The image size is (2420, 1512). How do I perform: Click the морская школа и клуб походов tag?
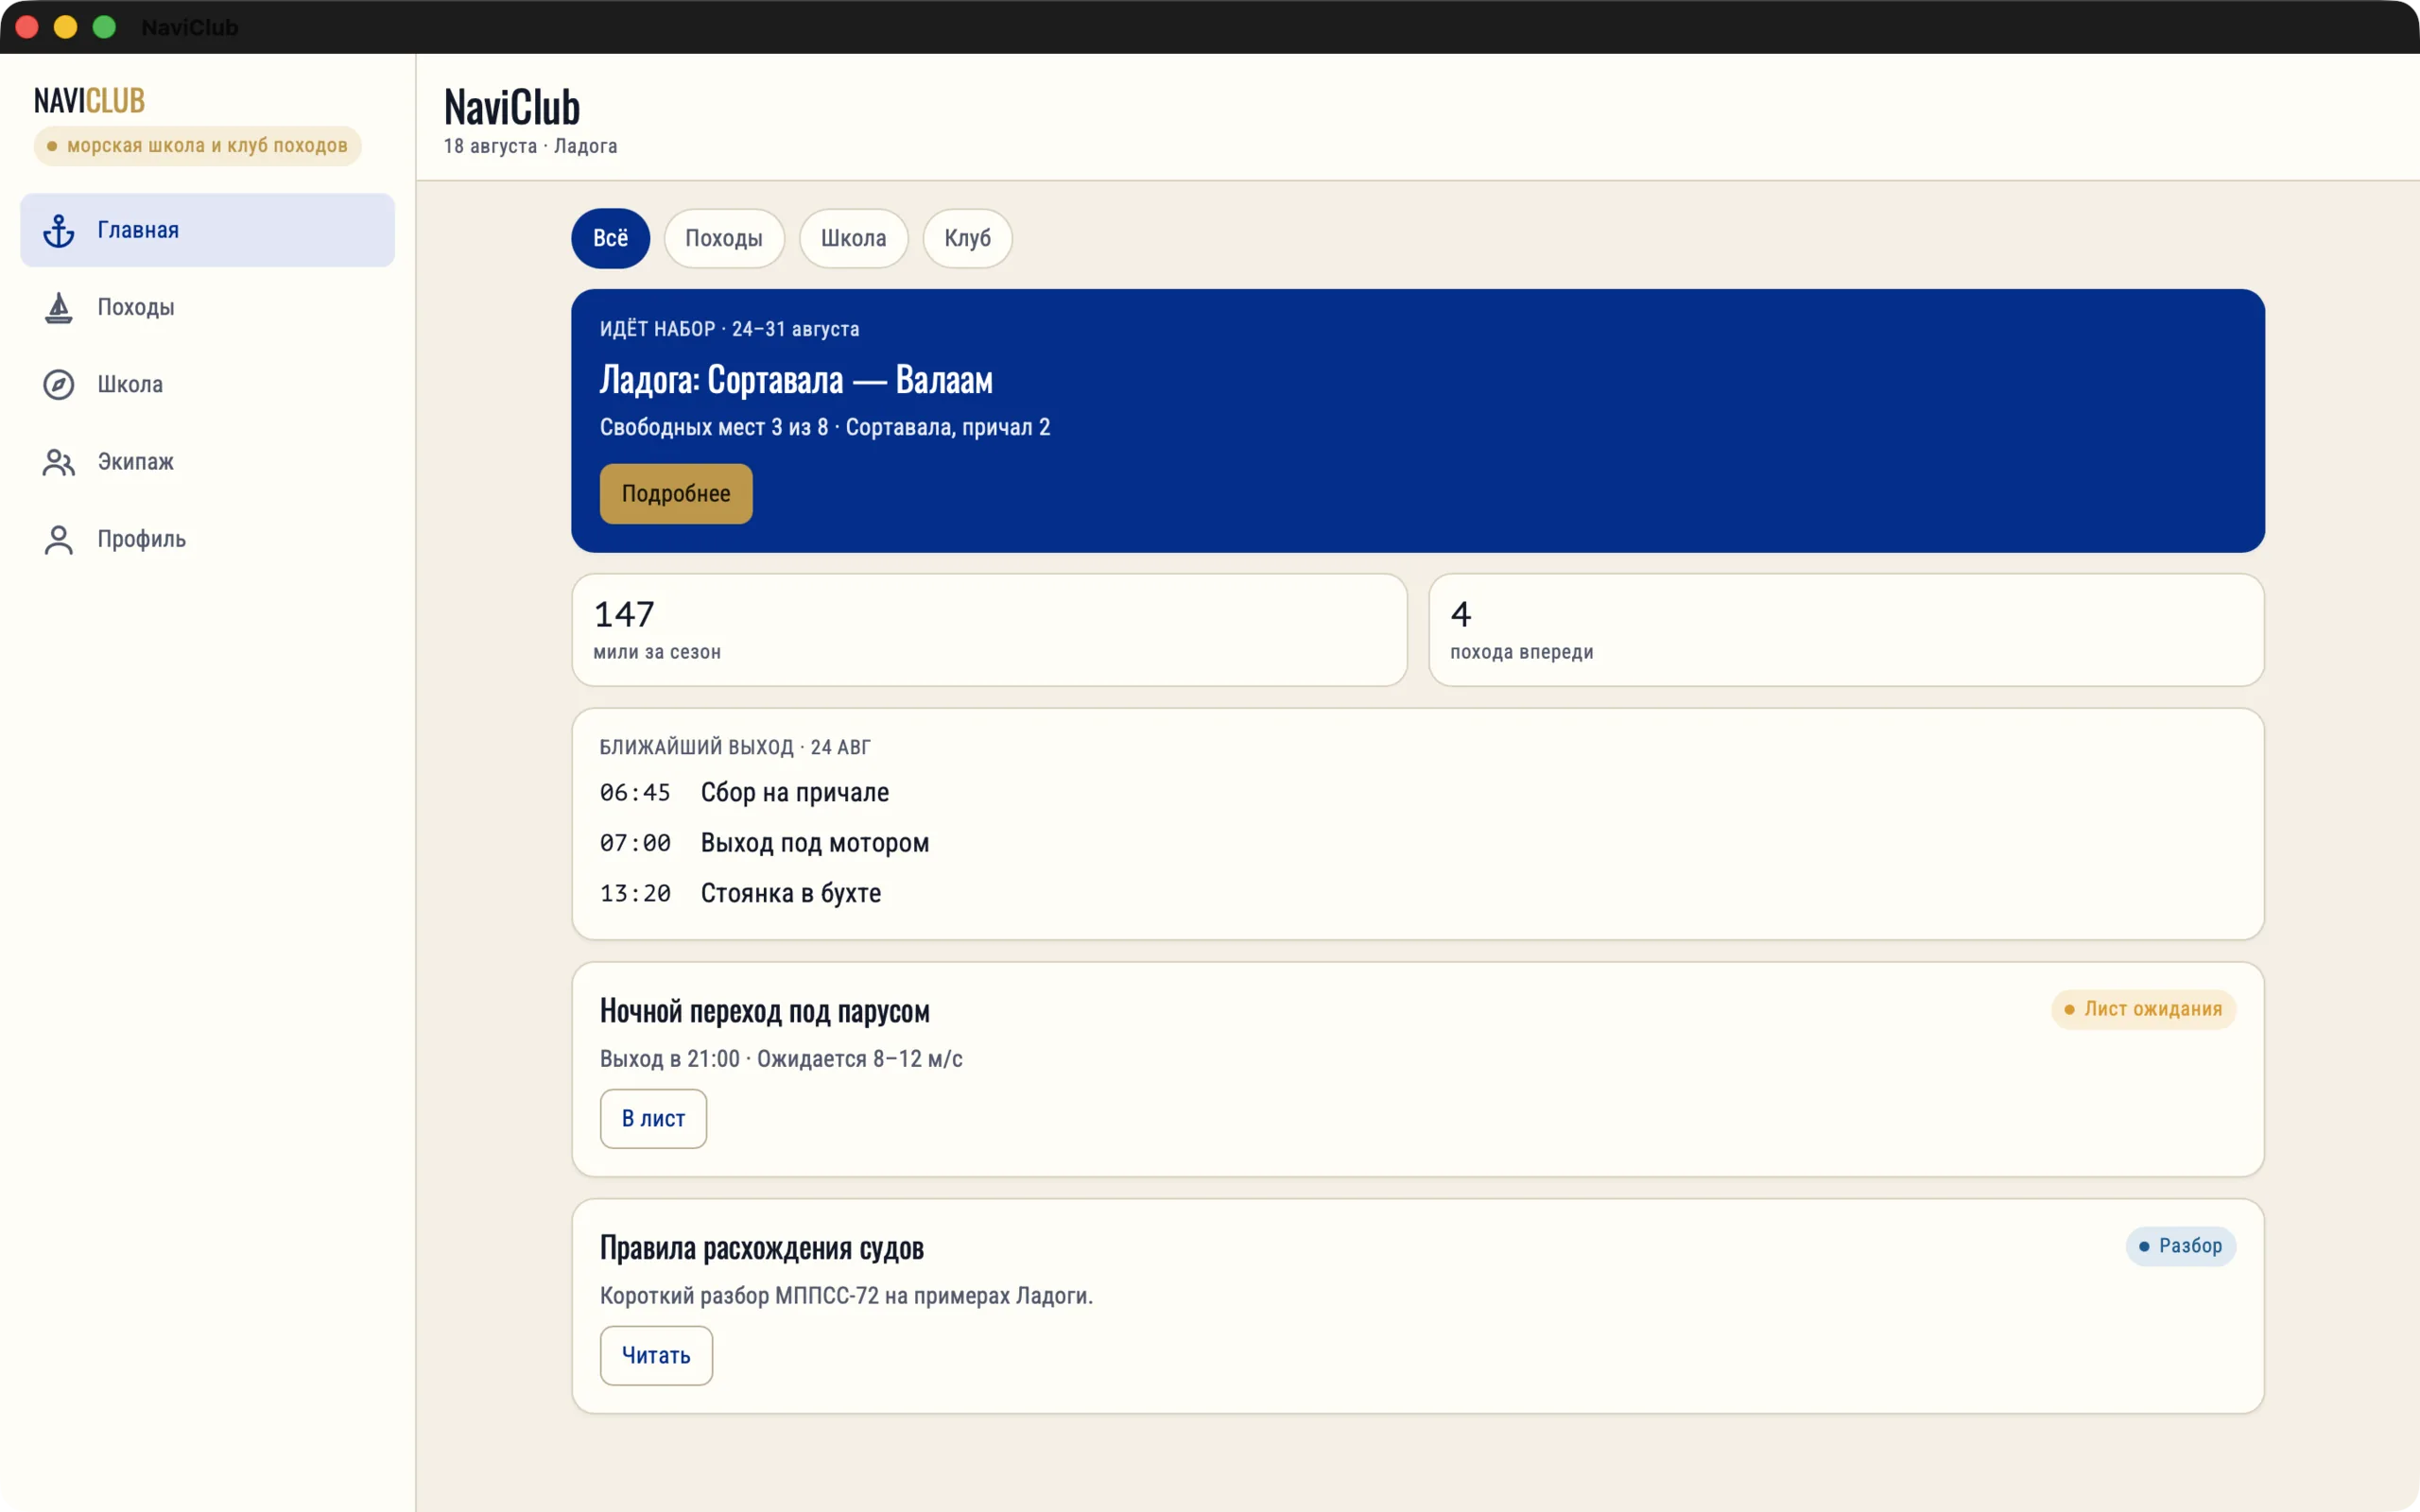tap(197, 146)
